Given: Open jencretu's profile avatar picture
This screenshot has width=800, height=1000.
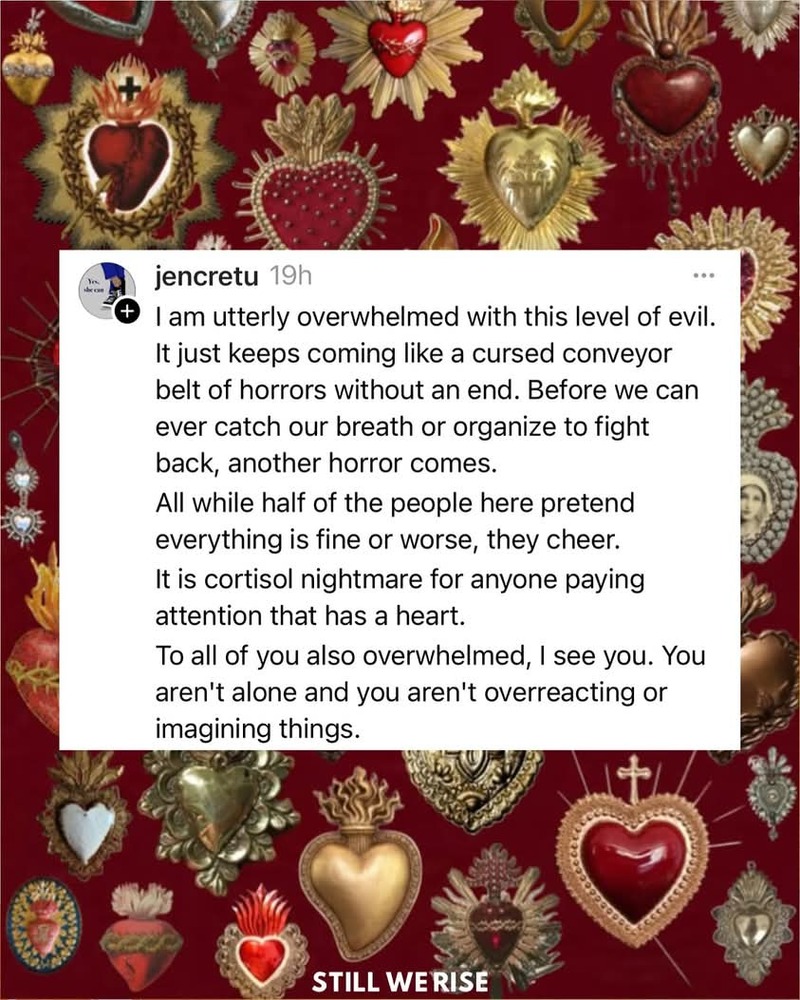Looking at the screenshot, I should click(106, 290).
